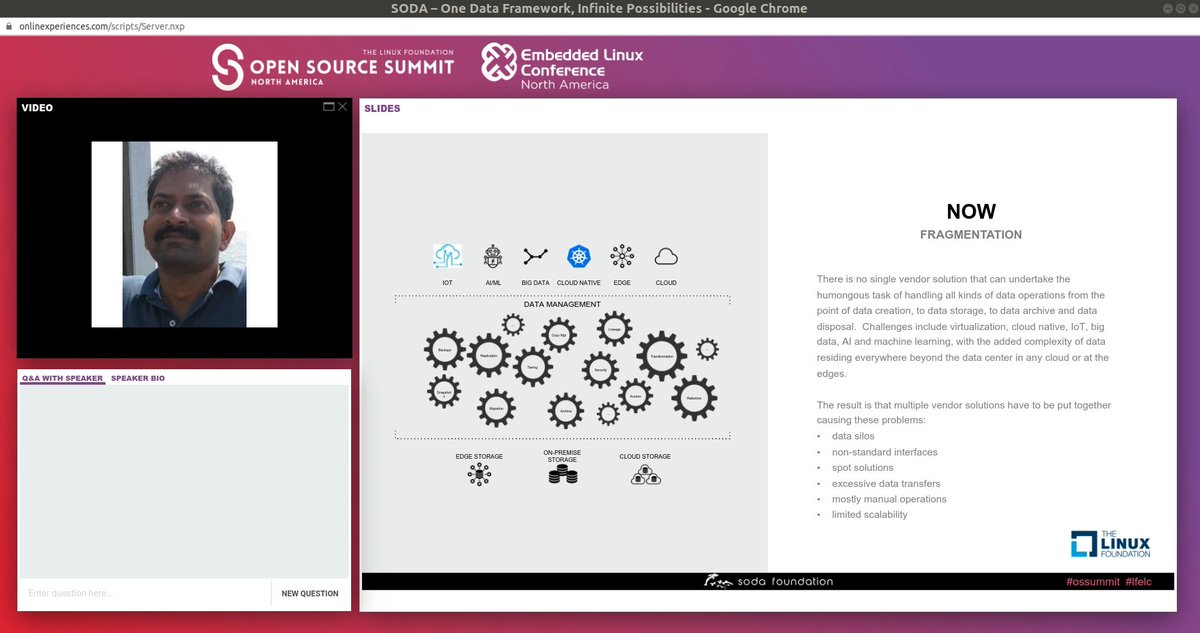The image size is (1200, 633).
Task: Click the FRAGMENTATION subtitle
Action: coord(971,235)
